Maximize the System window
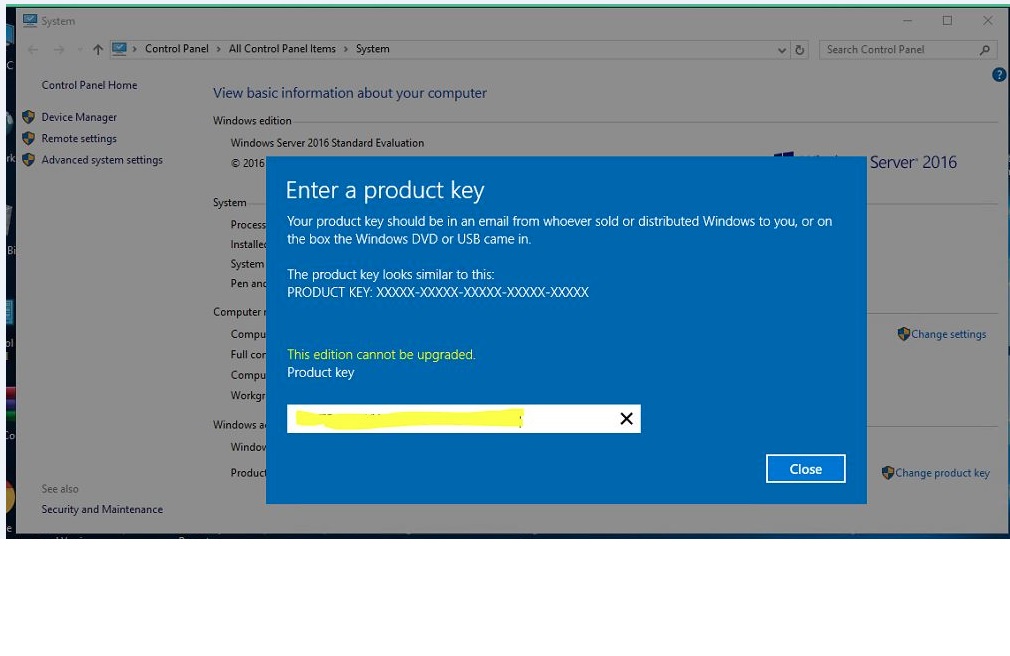The width and height of the screenshot is (1010, 656). click(947, 21)
